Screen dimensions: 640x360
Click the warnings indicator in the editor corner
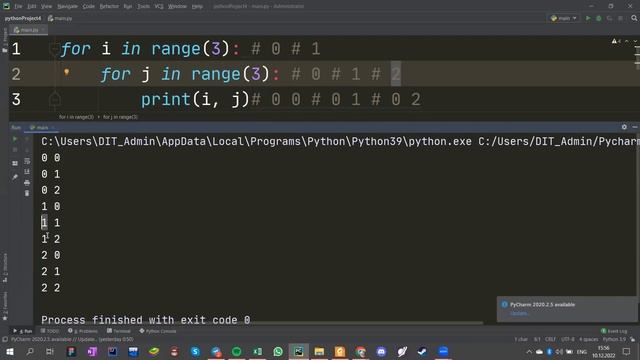616,41
